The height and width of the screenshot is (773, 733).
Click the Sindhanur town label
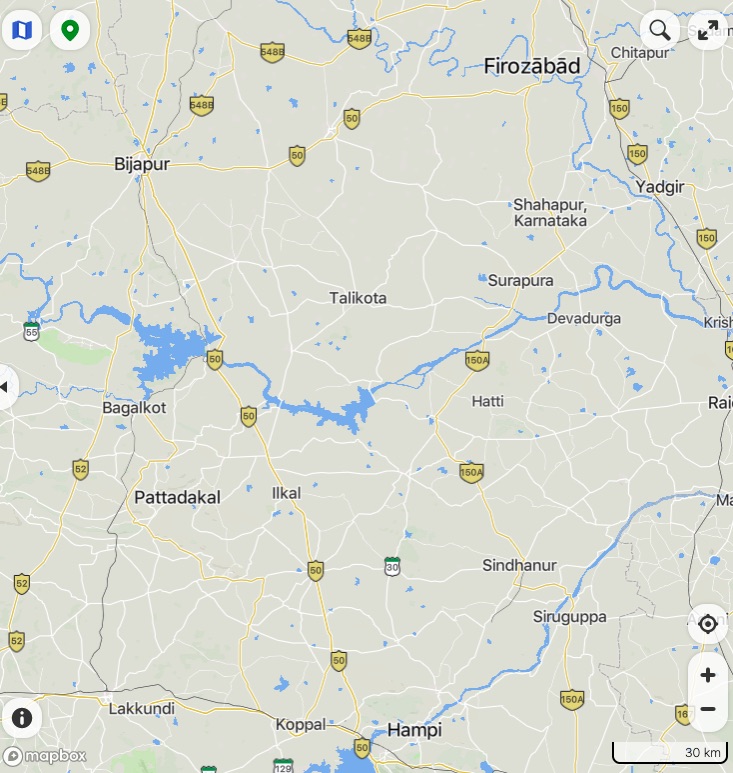pyautogui.click(x=519, y=565)
